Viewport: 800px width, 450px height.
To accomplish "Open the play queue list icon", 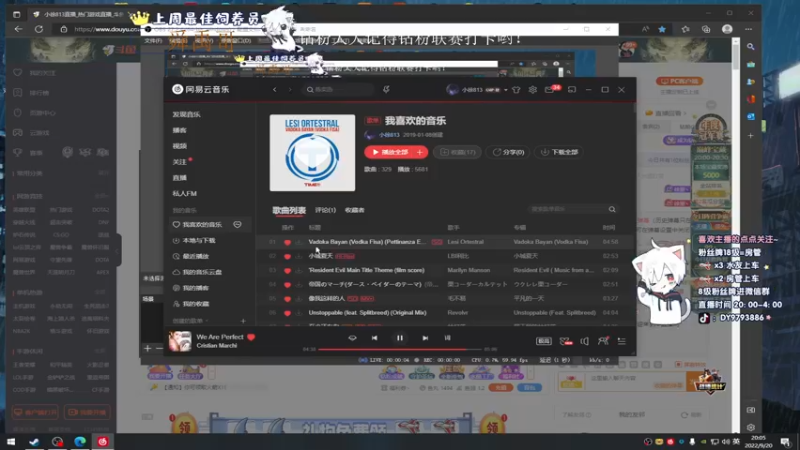I will click(621, 341).
